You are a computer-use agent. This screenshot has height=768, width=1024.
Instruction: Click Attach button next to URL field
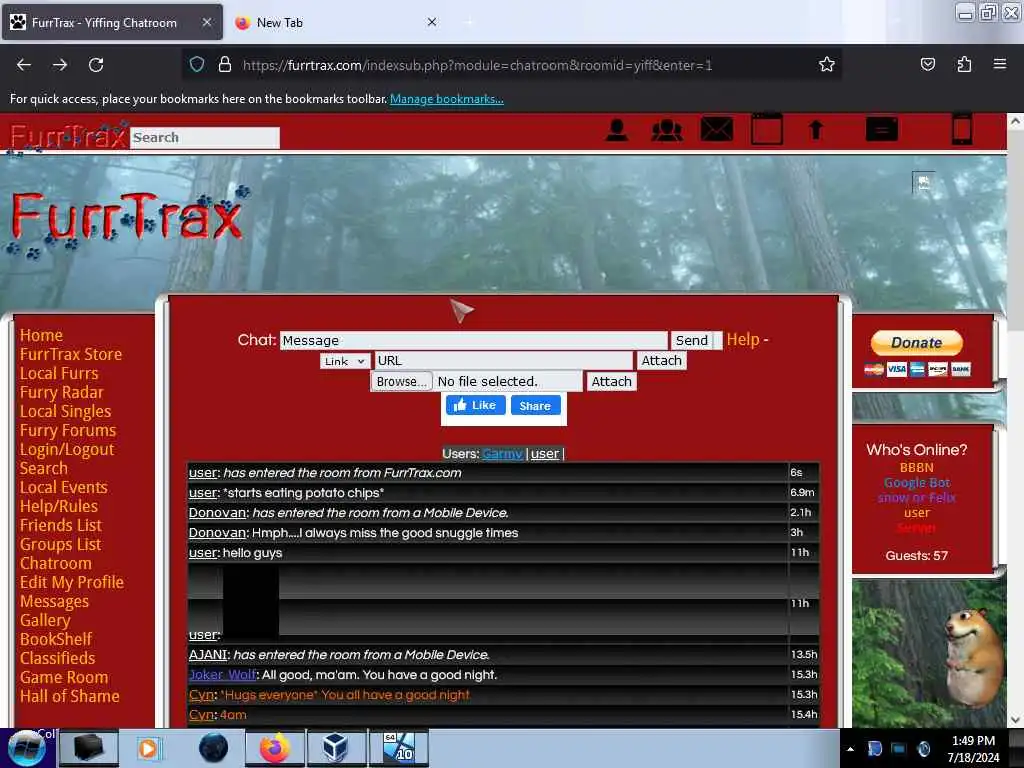(661, 360)
